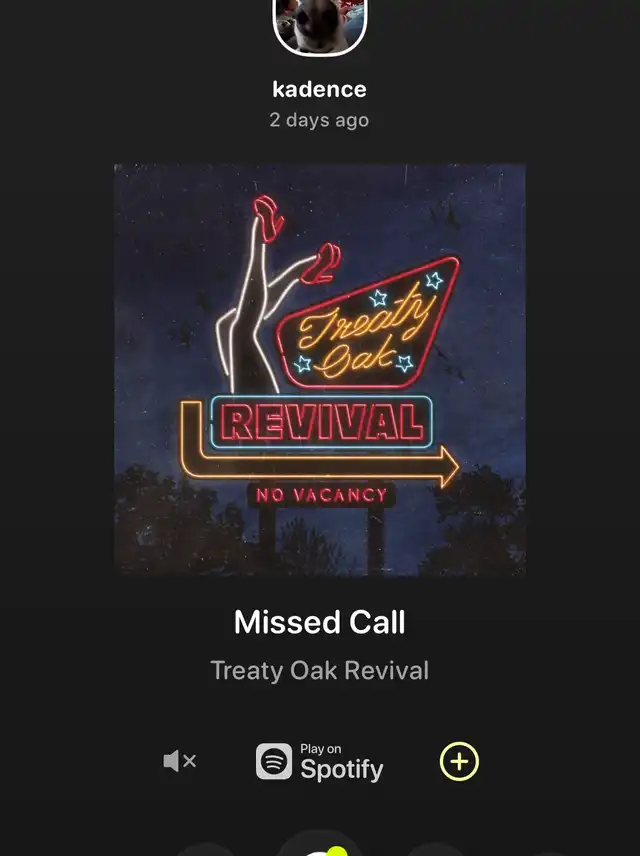640x856 pixels.
Task: Add the song with the yellow plus icon
Action: (459, 761)
